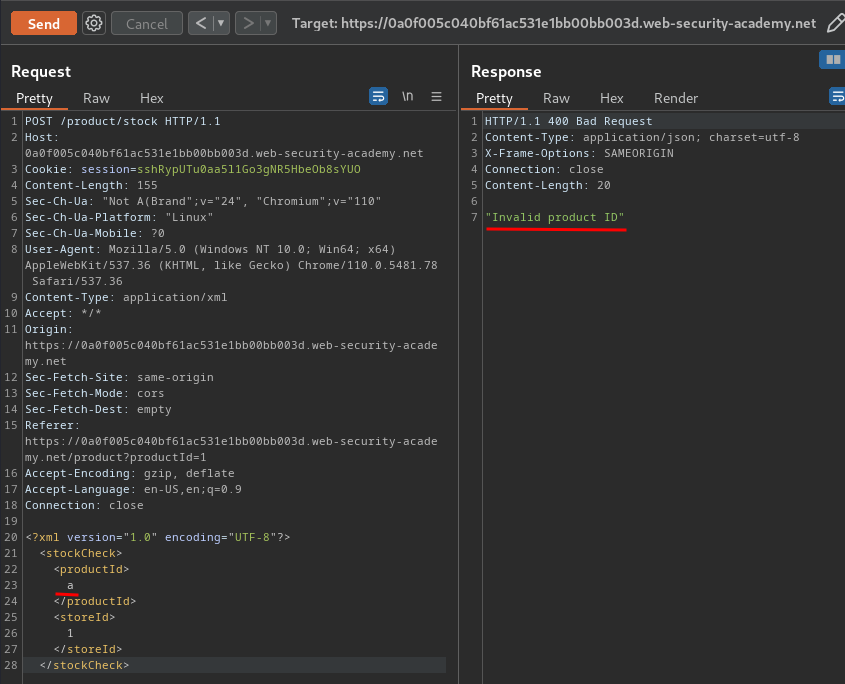
Task: Click the "Invalid product ID" response body
Action: pyautogui.click(x=555, y=217)
